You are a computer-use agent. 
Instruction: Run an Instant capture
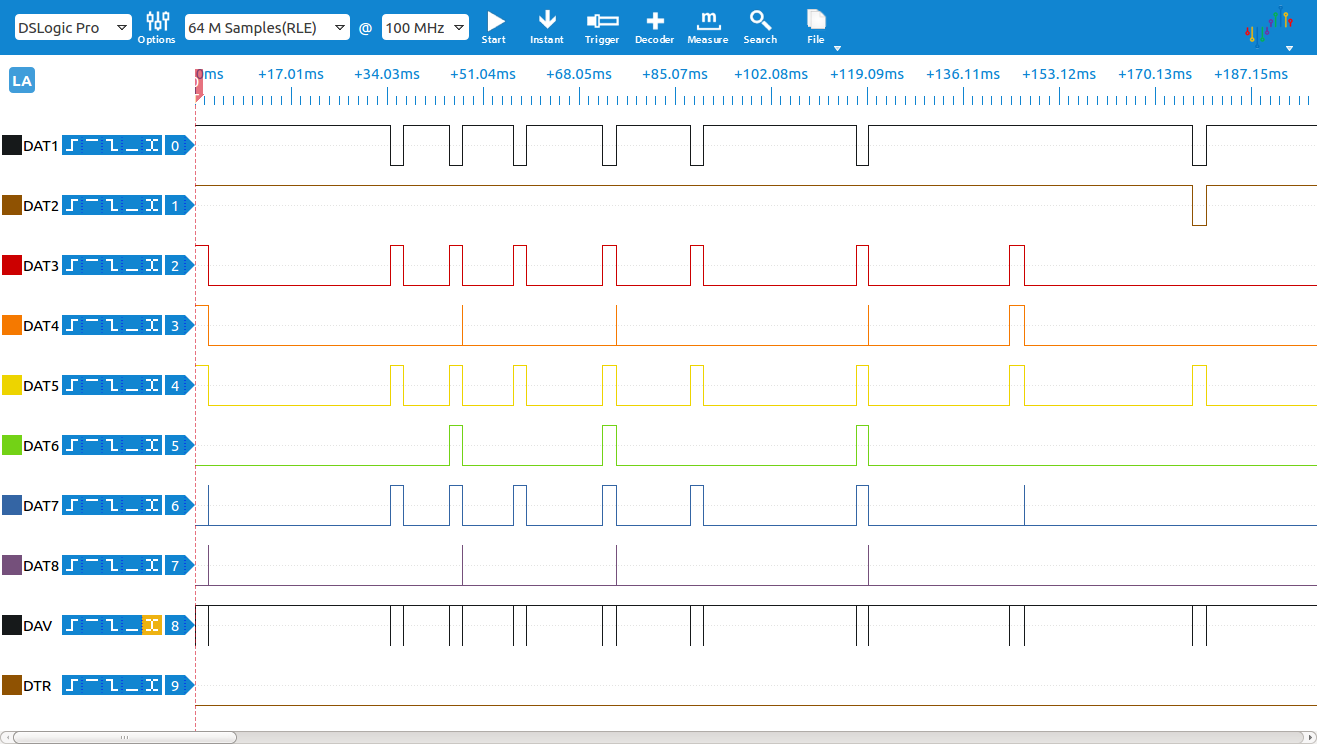click(547, 27)
